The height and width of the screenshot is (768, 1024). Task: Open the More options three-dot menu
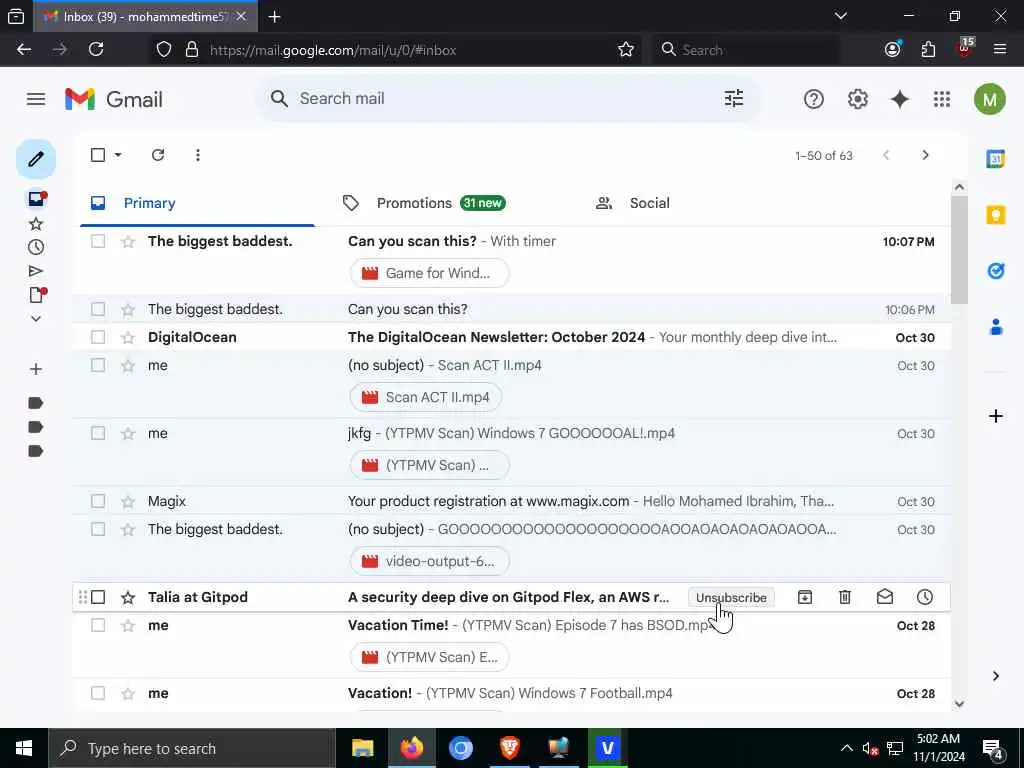[x=198, y=155]
